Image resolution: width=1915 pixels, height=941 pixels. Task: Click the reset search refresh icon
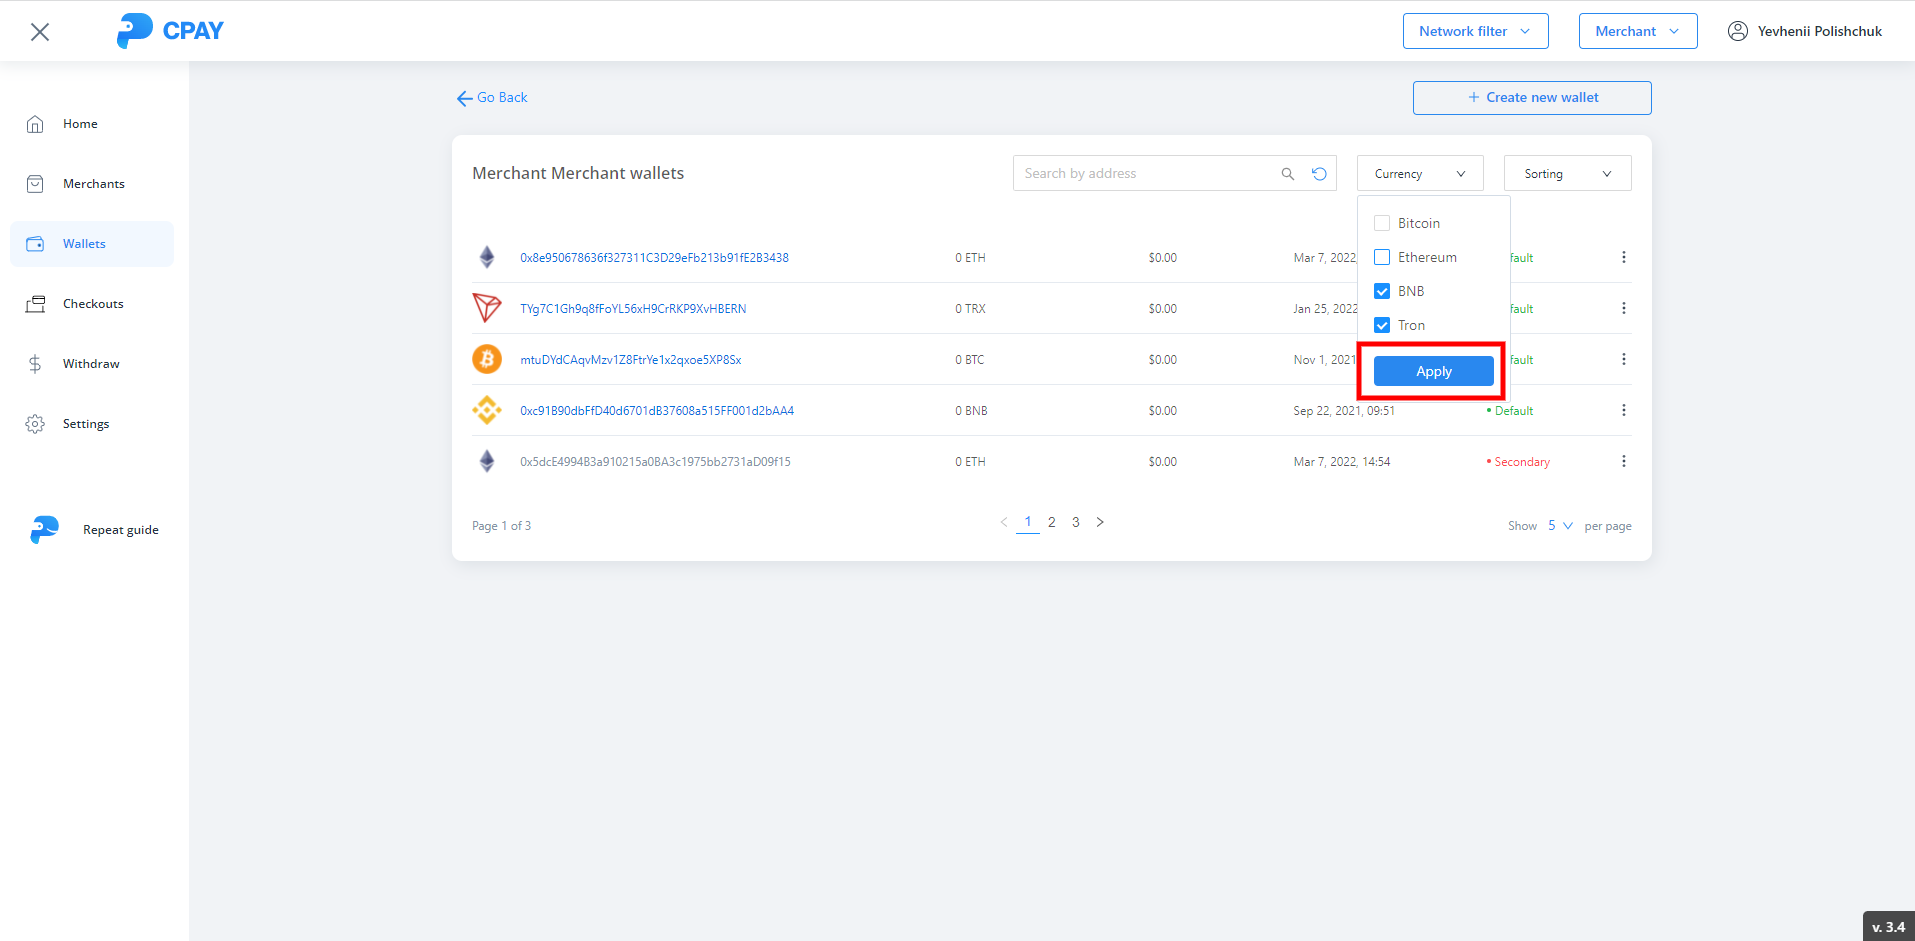click(x=1319, y=174)
